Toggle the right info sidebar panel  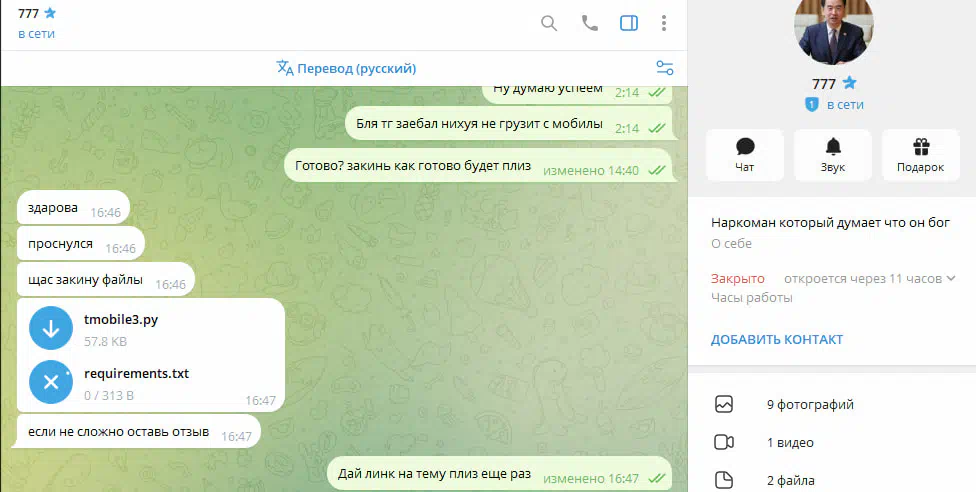pyautogui.click(x=629, y=24)
